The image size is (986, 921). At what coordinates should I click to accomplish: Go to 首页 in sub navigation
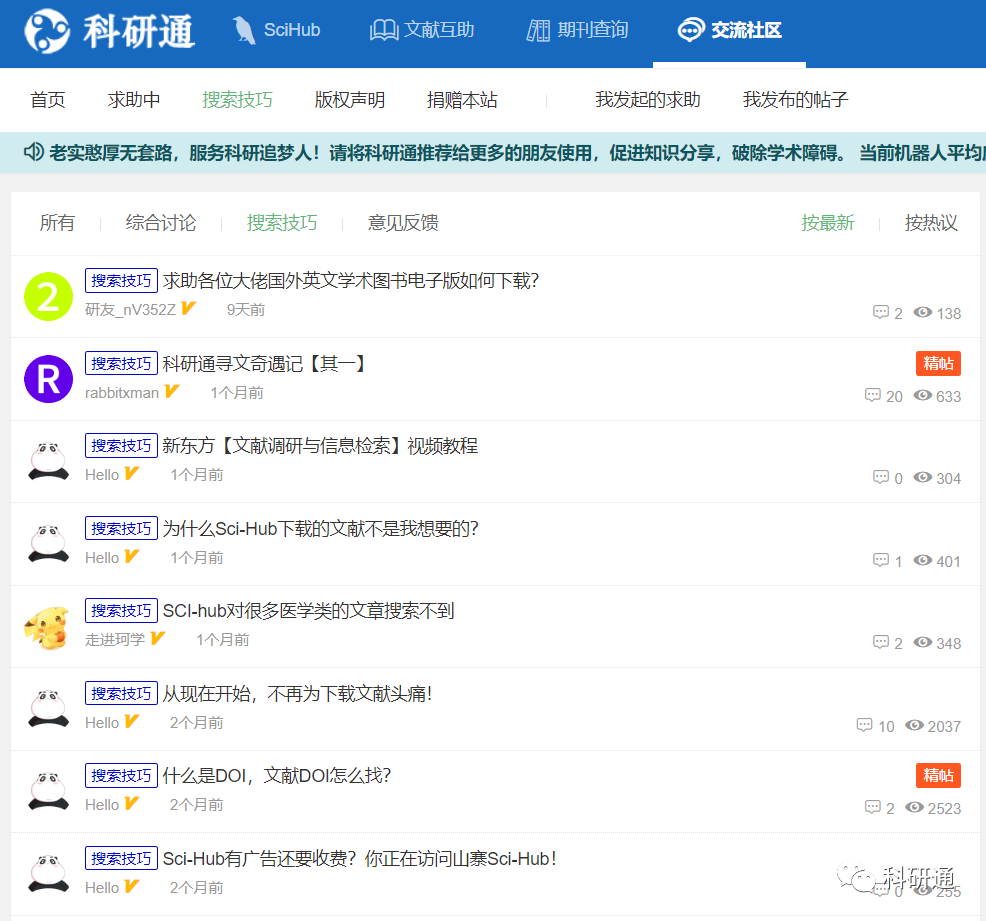48,99
